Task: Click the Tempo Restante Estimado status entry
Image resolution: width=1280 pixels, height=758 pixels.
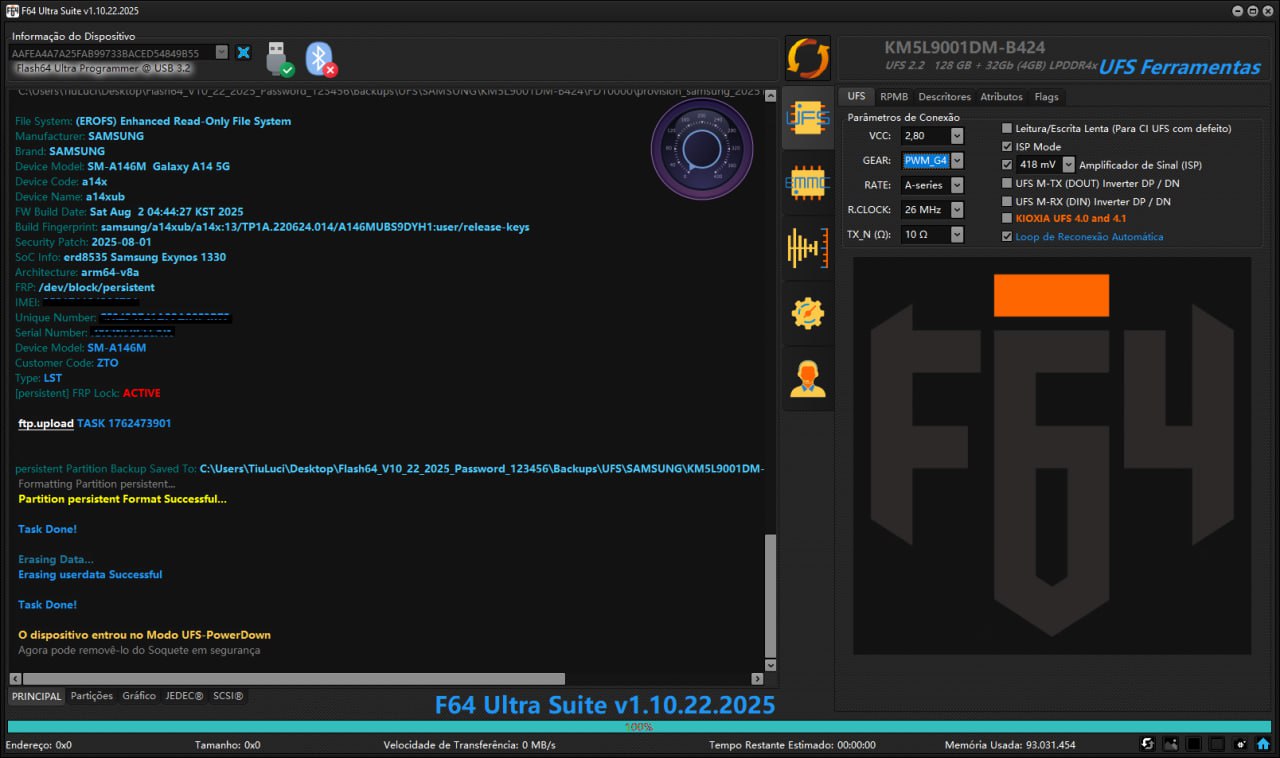Action: [x=792, y=745]
